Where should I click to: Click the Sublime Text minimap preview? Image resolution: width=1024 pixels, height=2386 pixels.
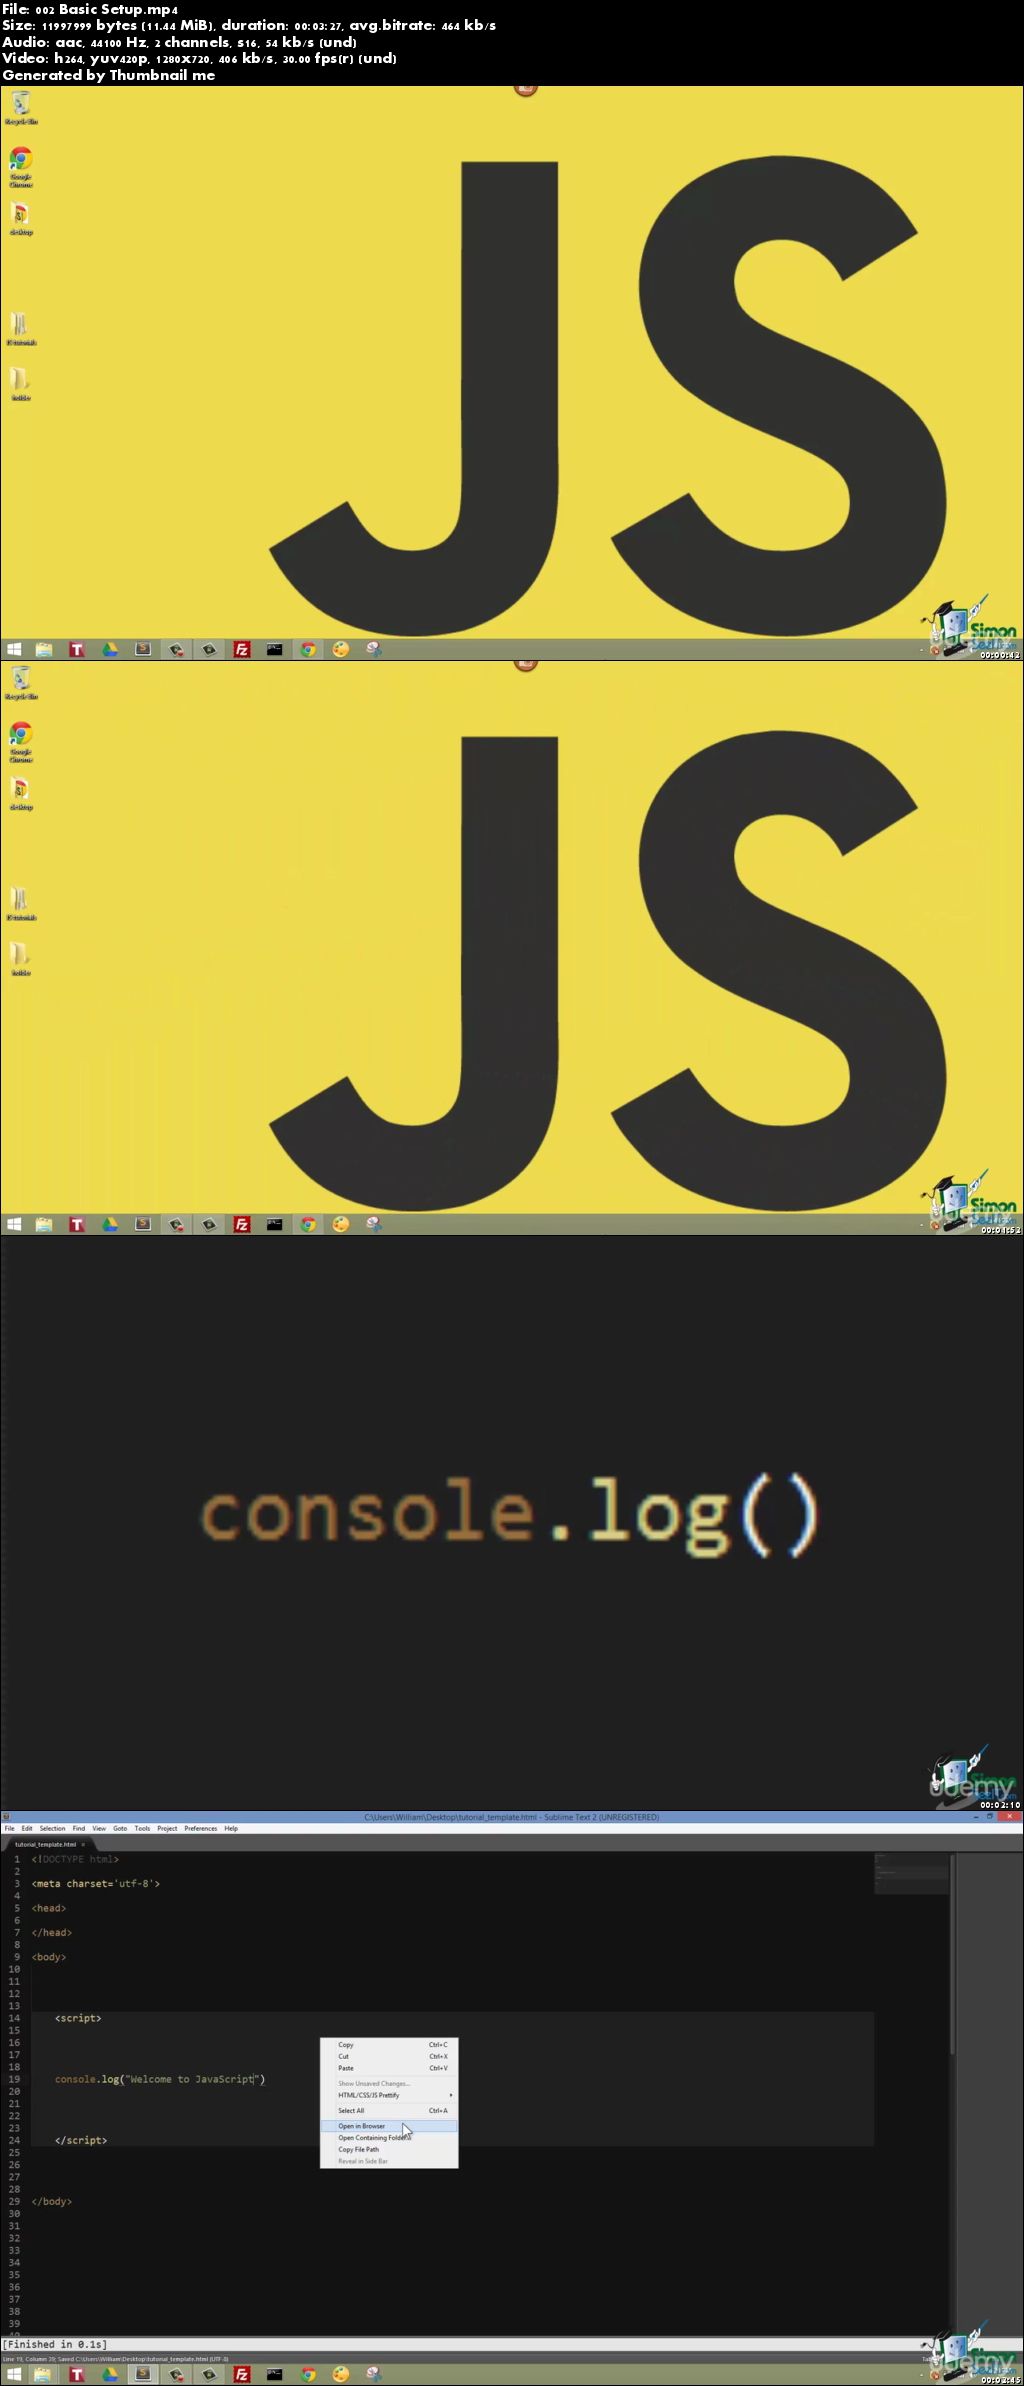pos(910,1874)
